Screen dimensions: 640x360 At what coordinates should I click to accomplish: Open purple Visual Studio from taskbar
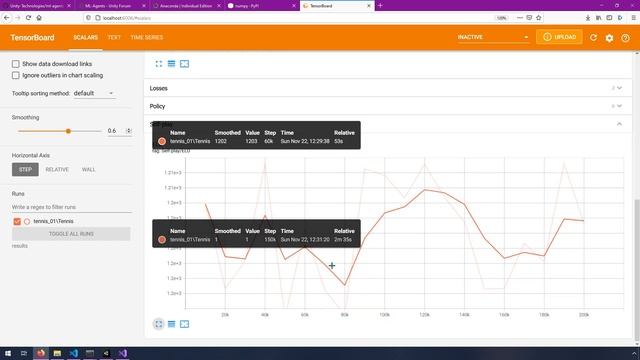click(x=122, y=353)
